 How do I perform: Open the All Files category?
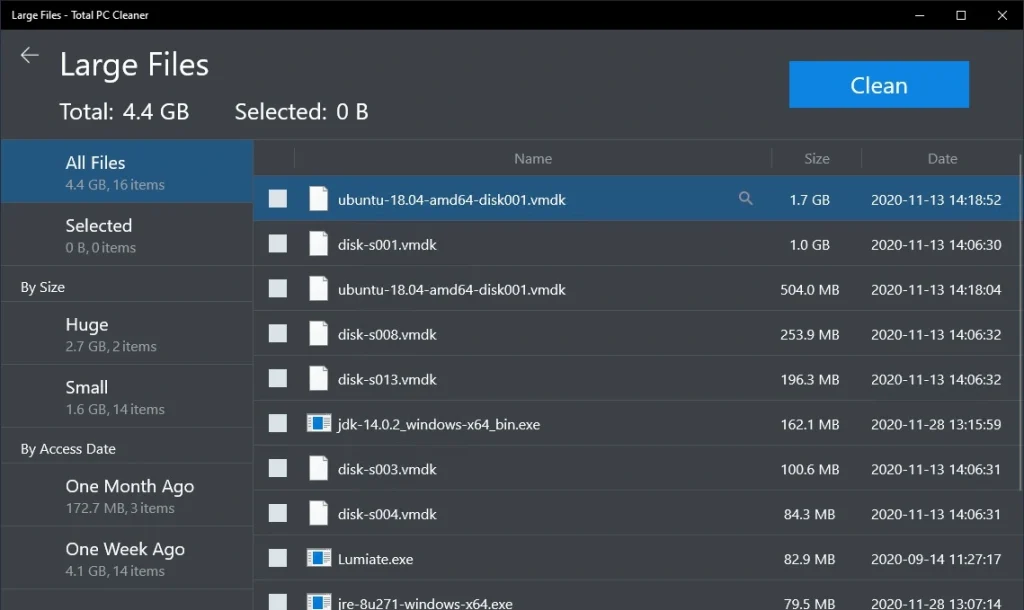[127, 172]
